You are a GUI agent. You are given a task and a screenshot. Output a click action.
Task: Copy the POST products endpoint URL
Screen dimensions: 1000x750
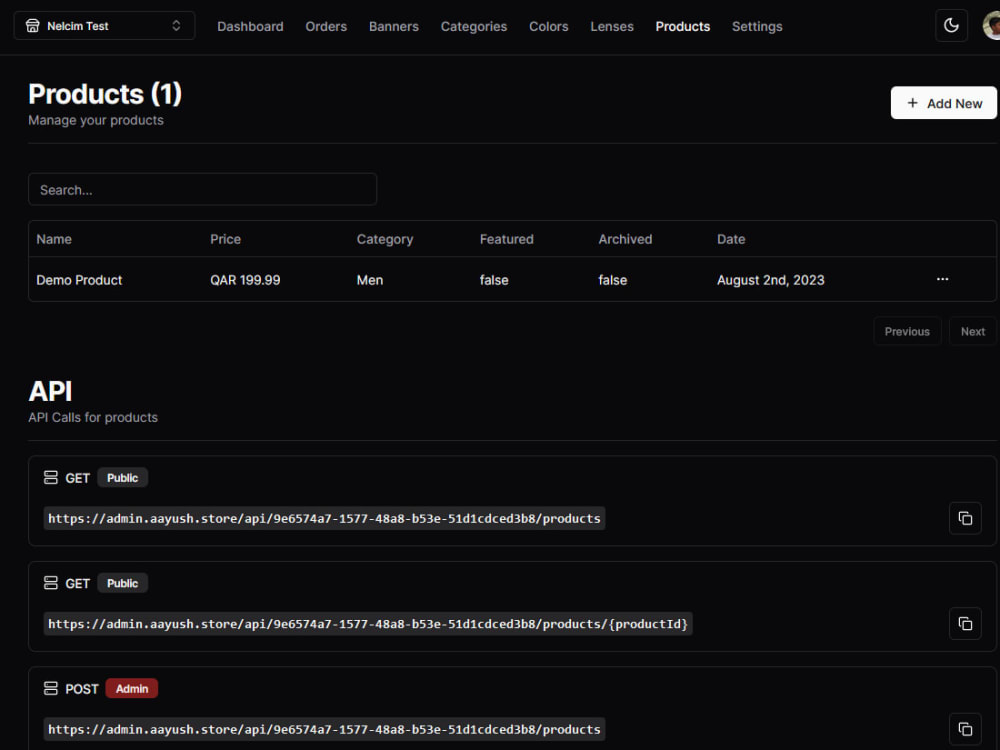click(x=964, y=728)
